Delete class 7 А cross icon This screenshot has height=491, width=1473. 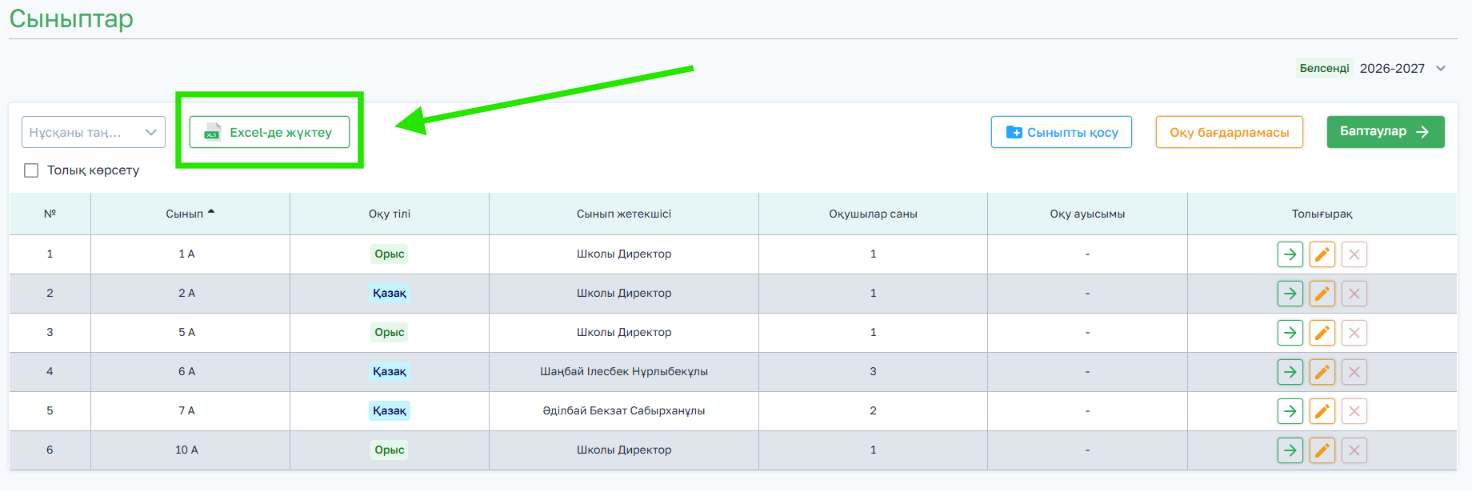pos(1354,411)
